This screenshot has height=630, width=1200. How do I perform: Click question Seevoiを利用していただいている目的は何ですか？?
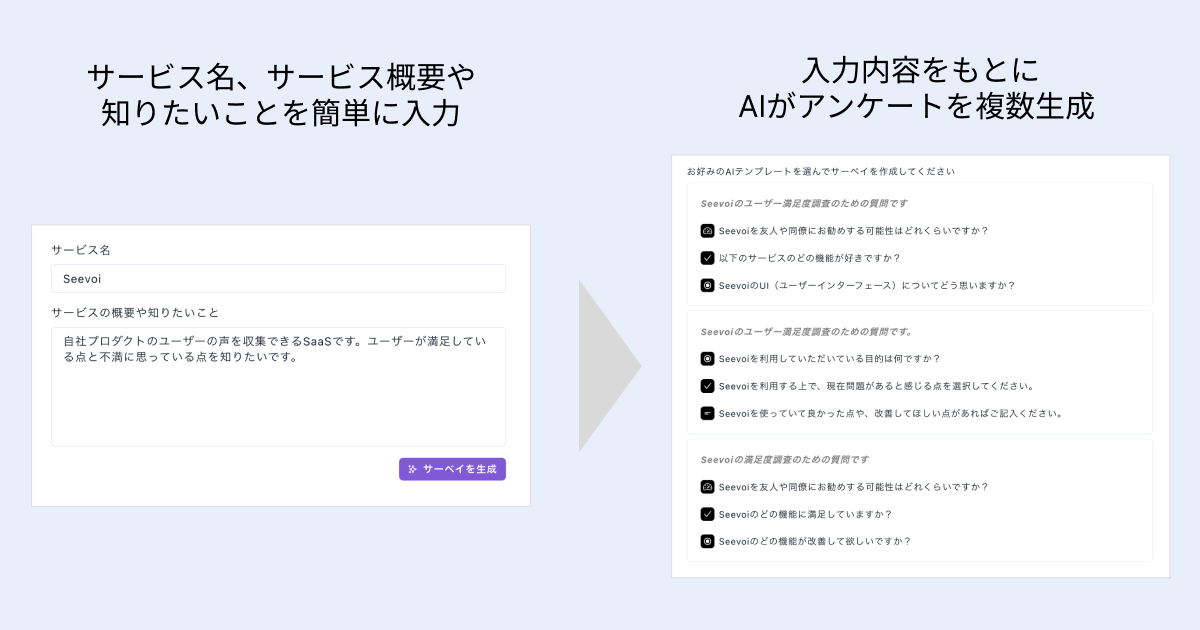829,358
